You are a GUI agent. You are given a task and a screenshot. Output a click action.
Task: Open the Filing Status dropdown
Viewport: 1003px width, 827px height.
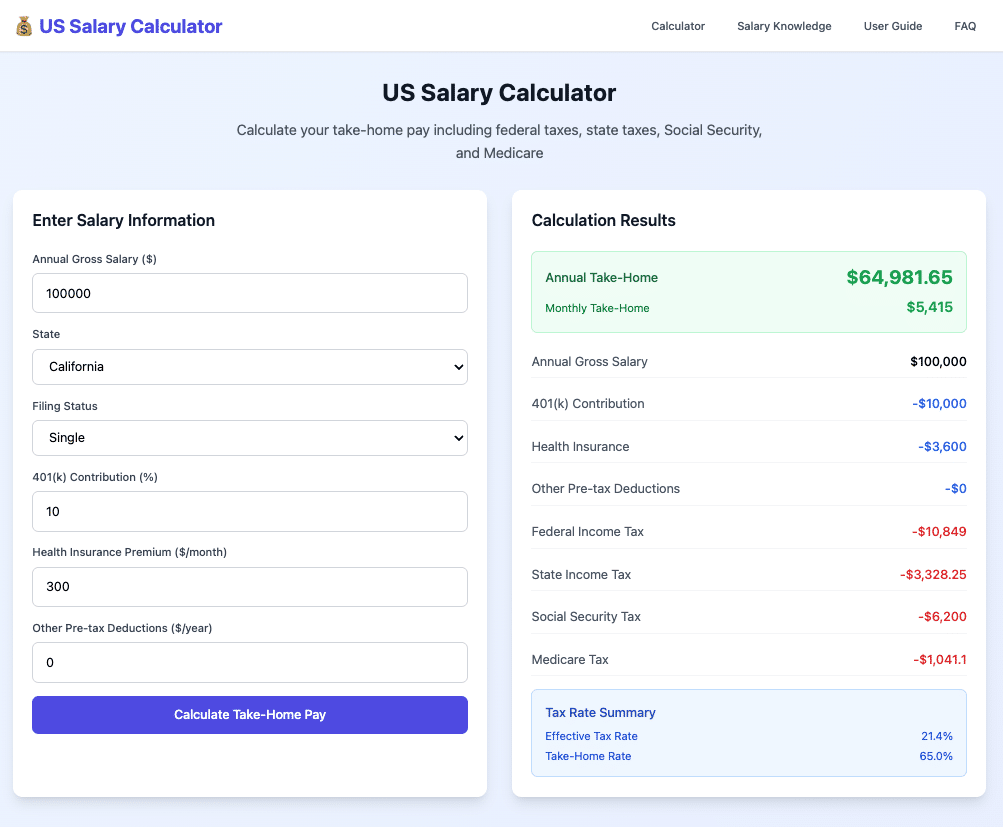249,438
